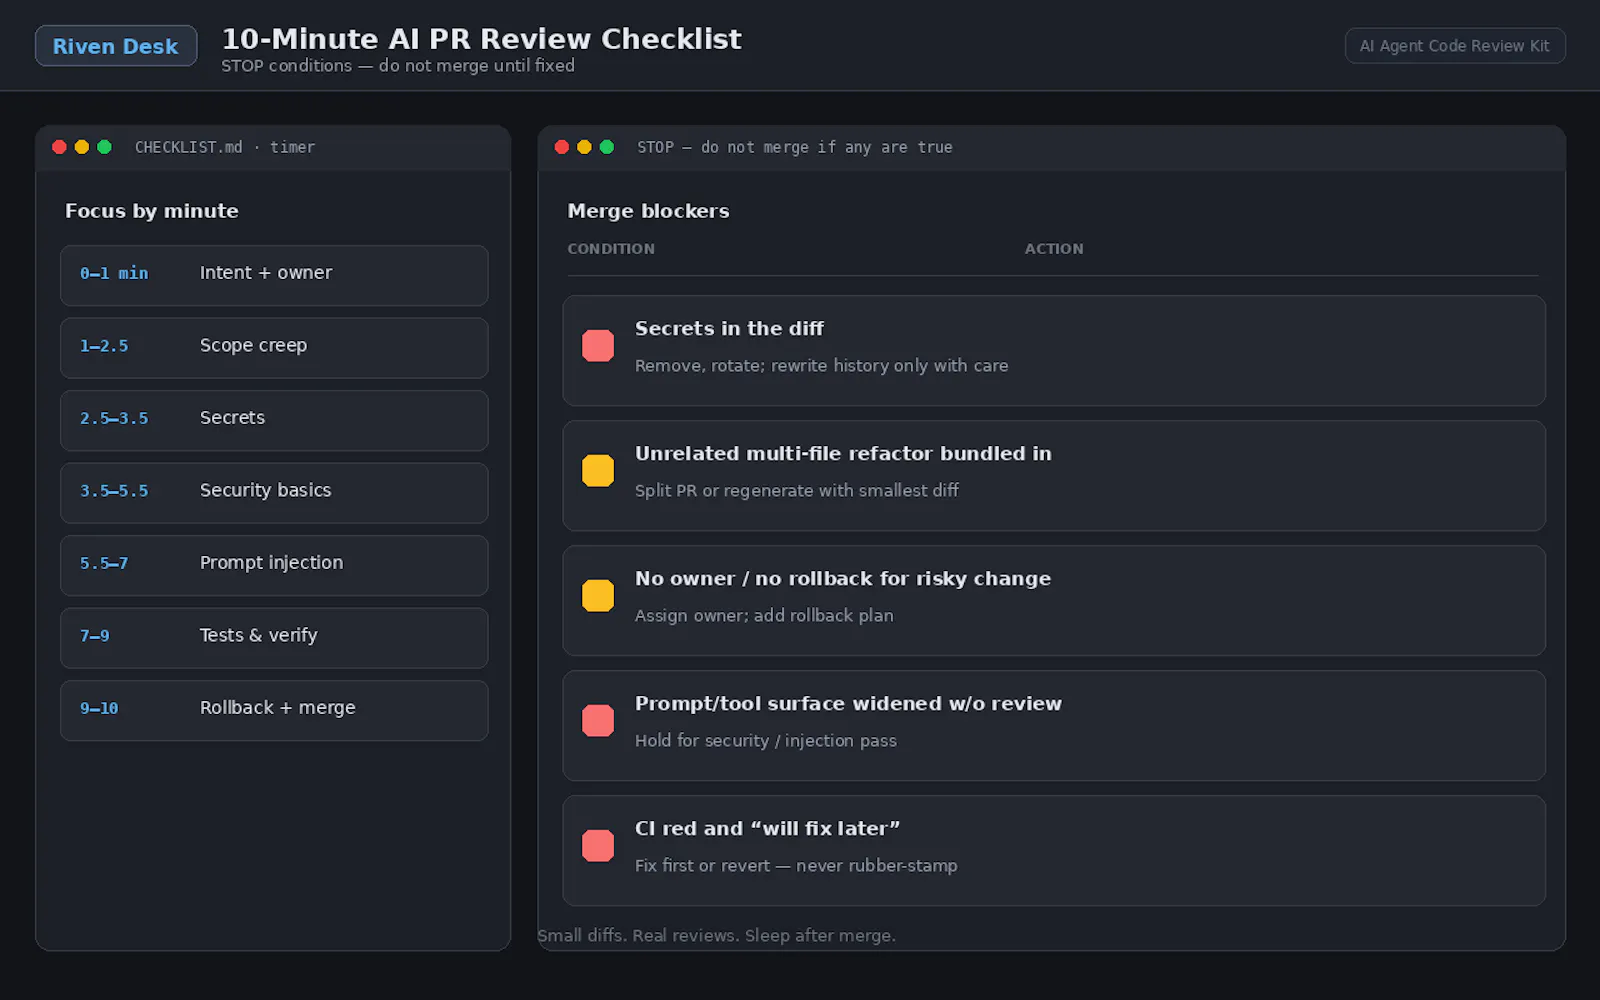
Task: Click red close dot of CHECKLIST.md window
Action: [59, 147]
